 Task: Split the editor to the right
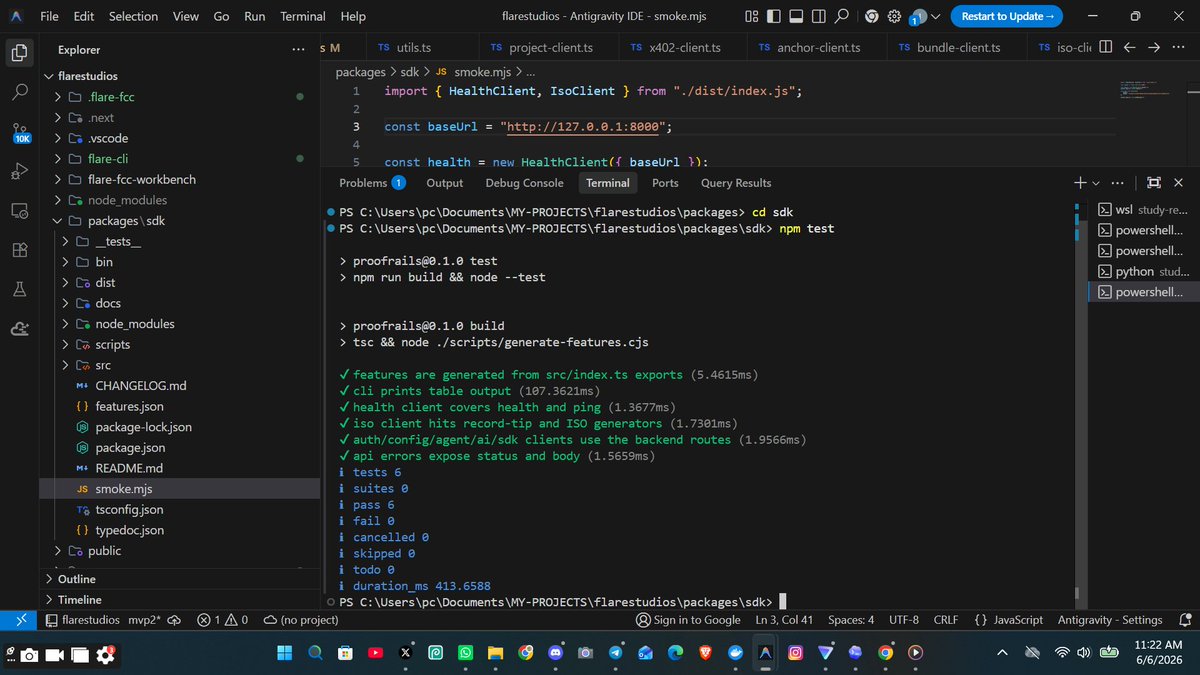pos(1106,47)
